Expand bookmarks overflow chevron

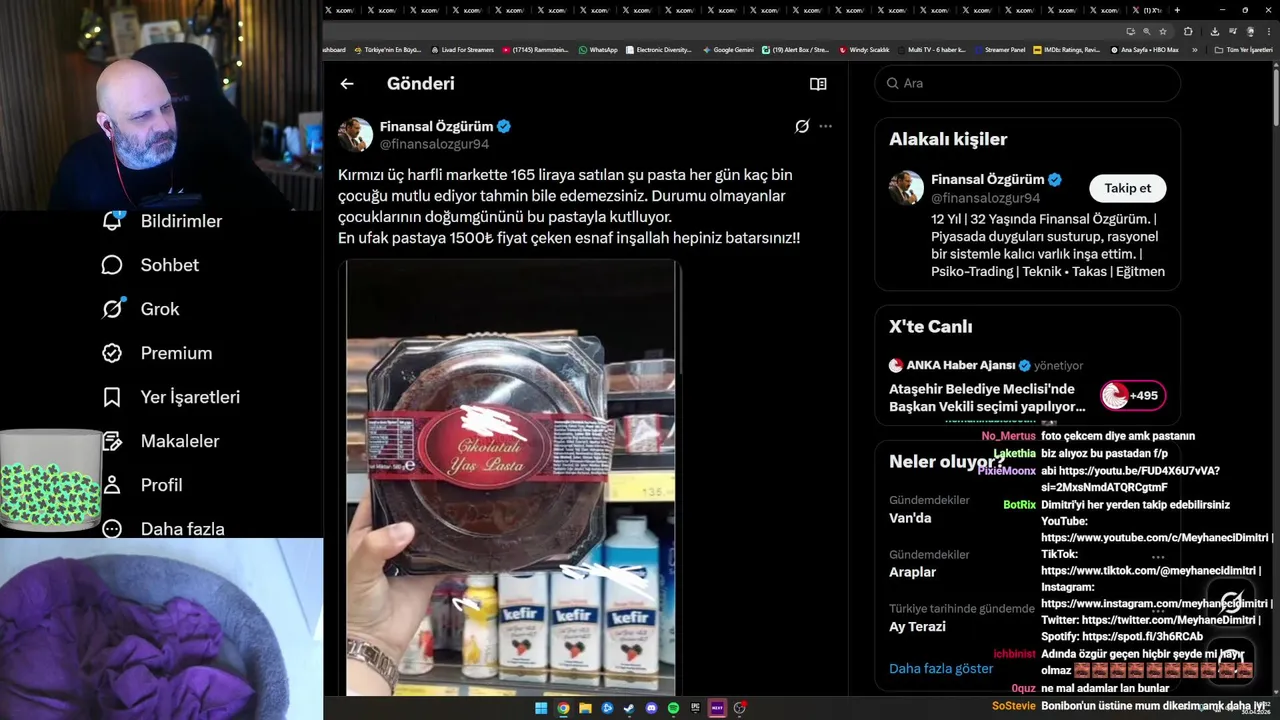[1194, 50]
